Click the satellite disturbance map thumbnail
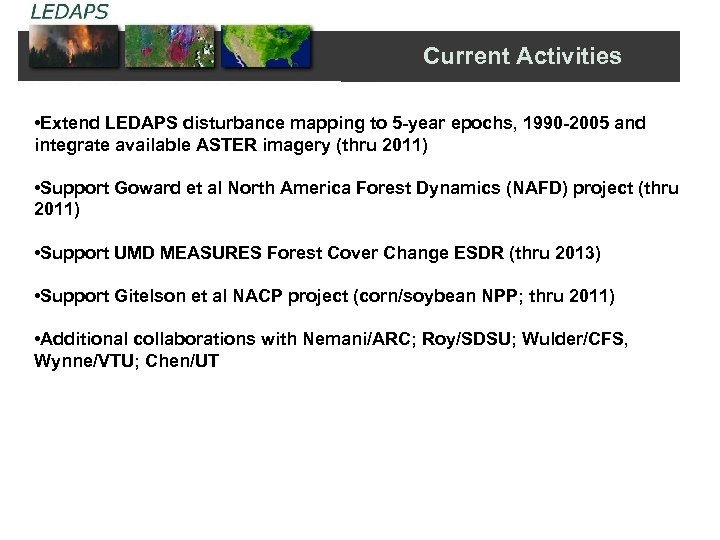The height and width of the screenshot is (540, 720). tap(169, 46)
